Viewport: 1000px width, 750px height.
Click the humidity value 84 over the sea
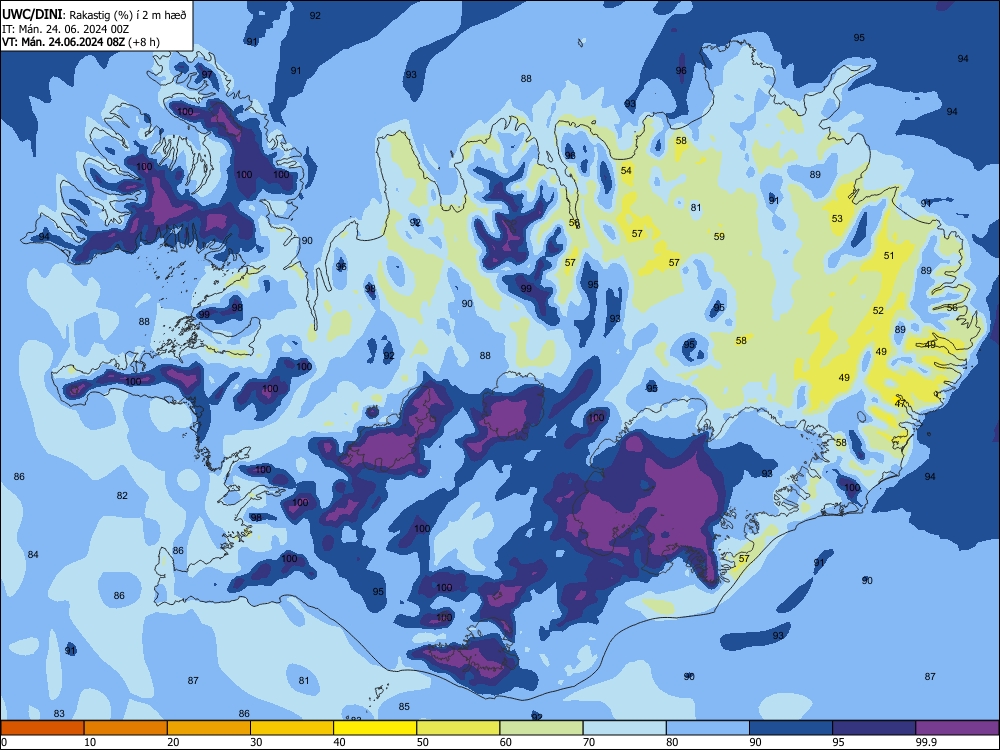(33, 555)
